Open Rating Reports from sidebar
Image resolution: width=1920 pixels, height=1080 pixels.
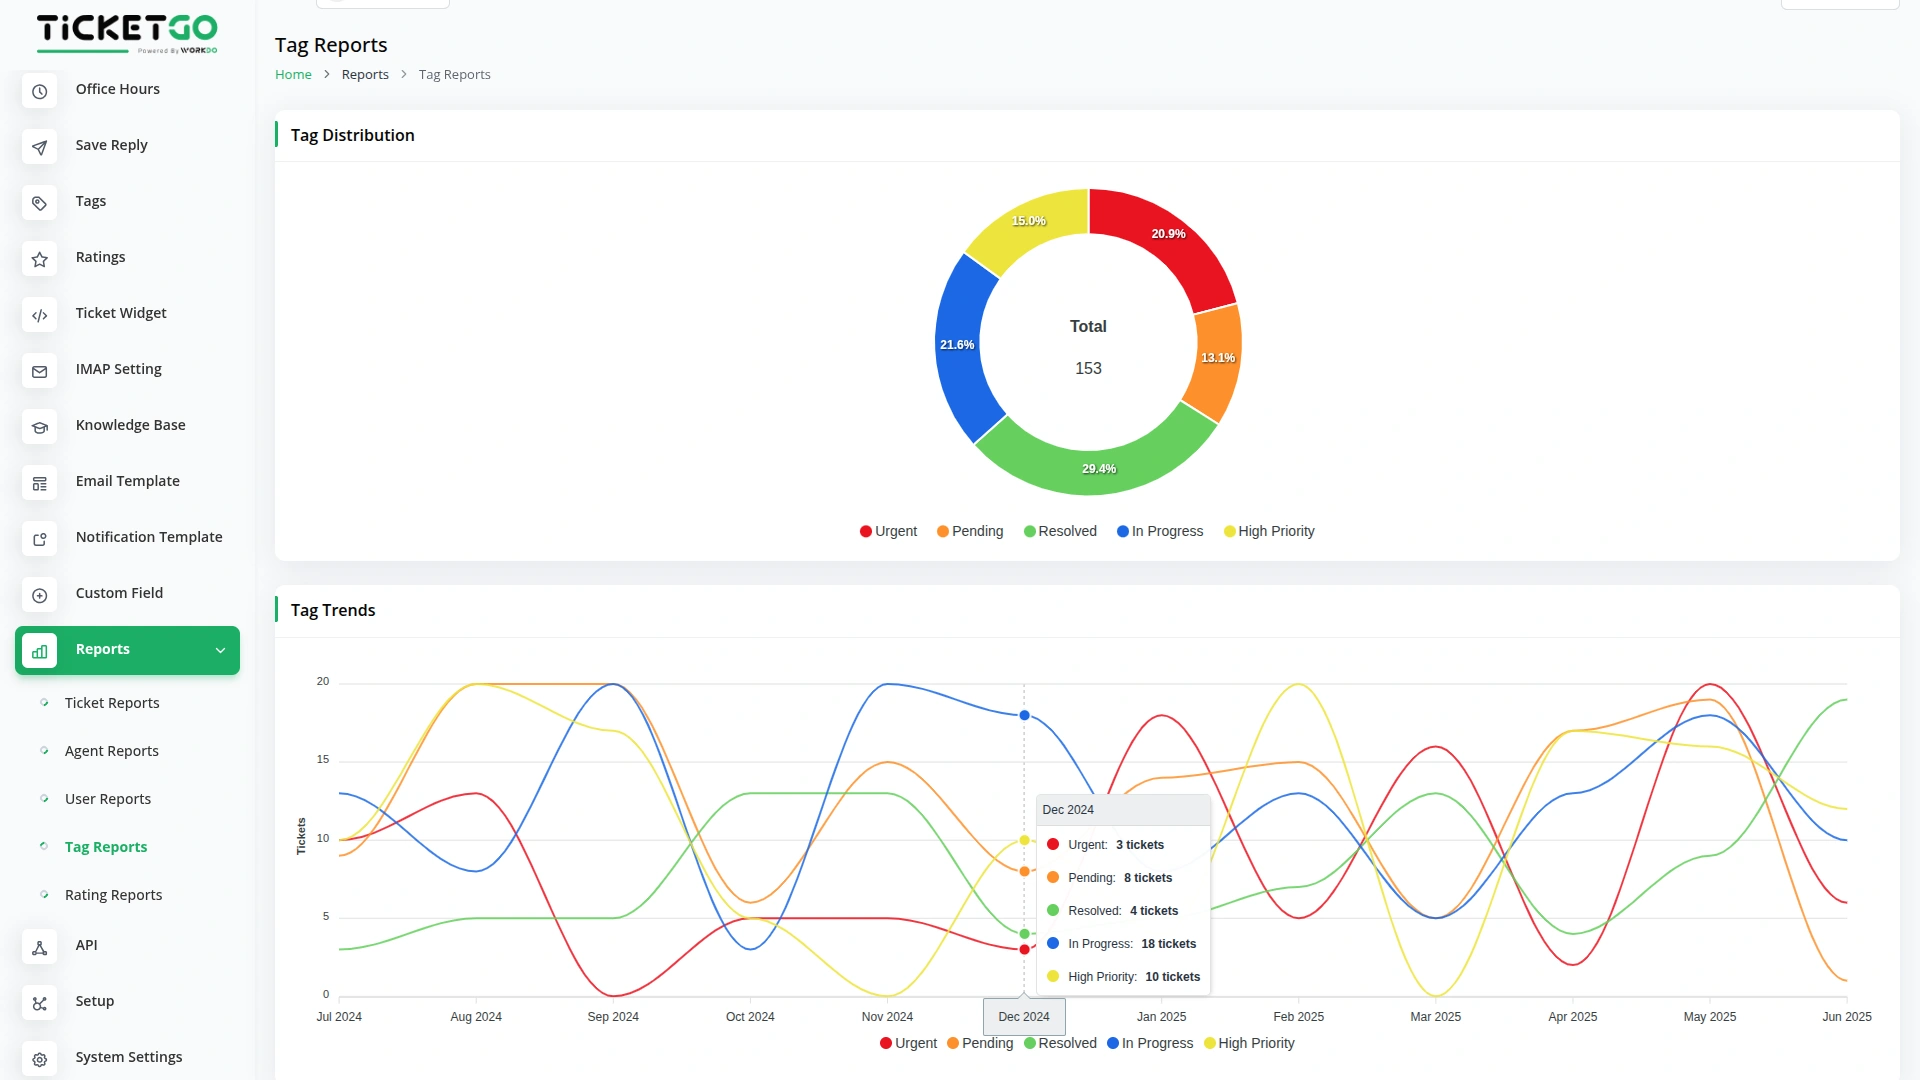113,895
